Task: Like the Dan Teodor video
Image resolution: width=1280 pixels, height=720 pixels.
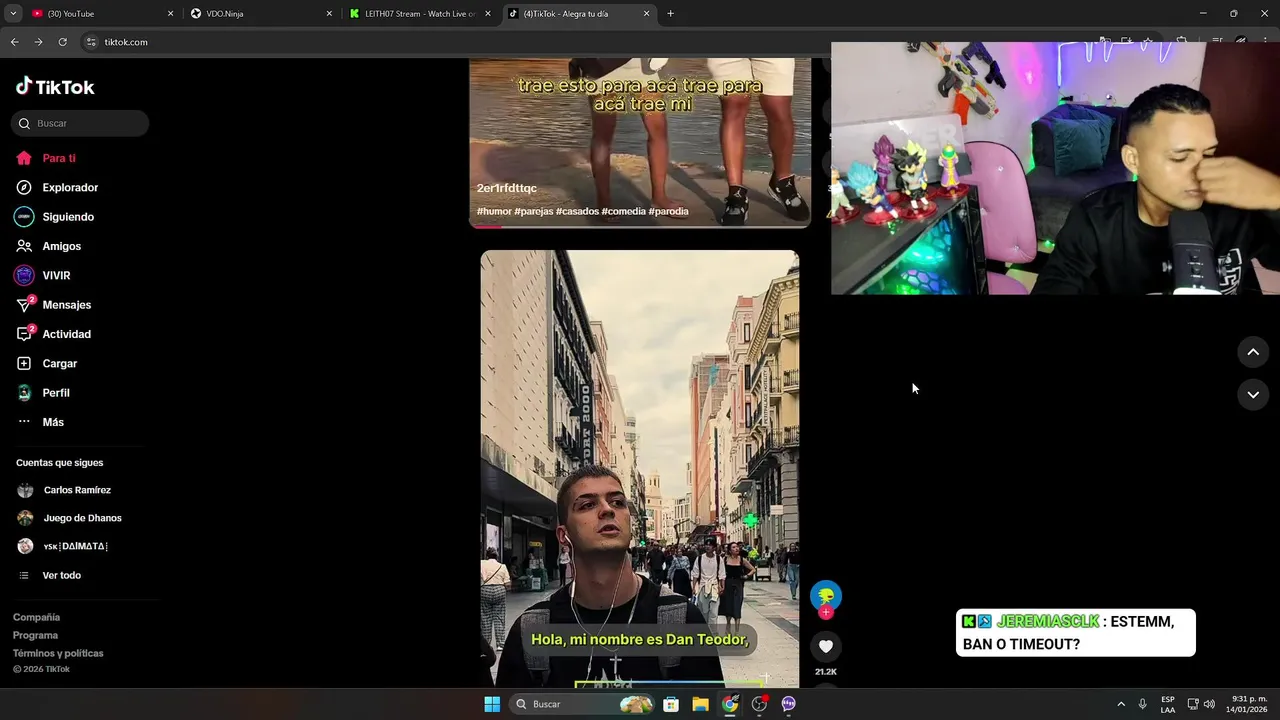Action: tap(826, 646)
